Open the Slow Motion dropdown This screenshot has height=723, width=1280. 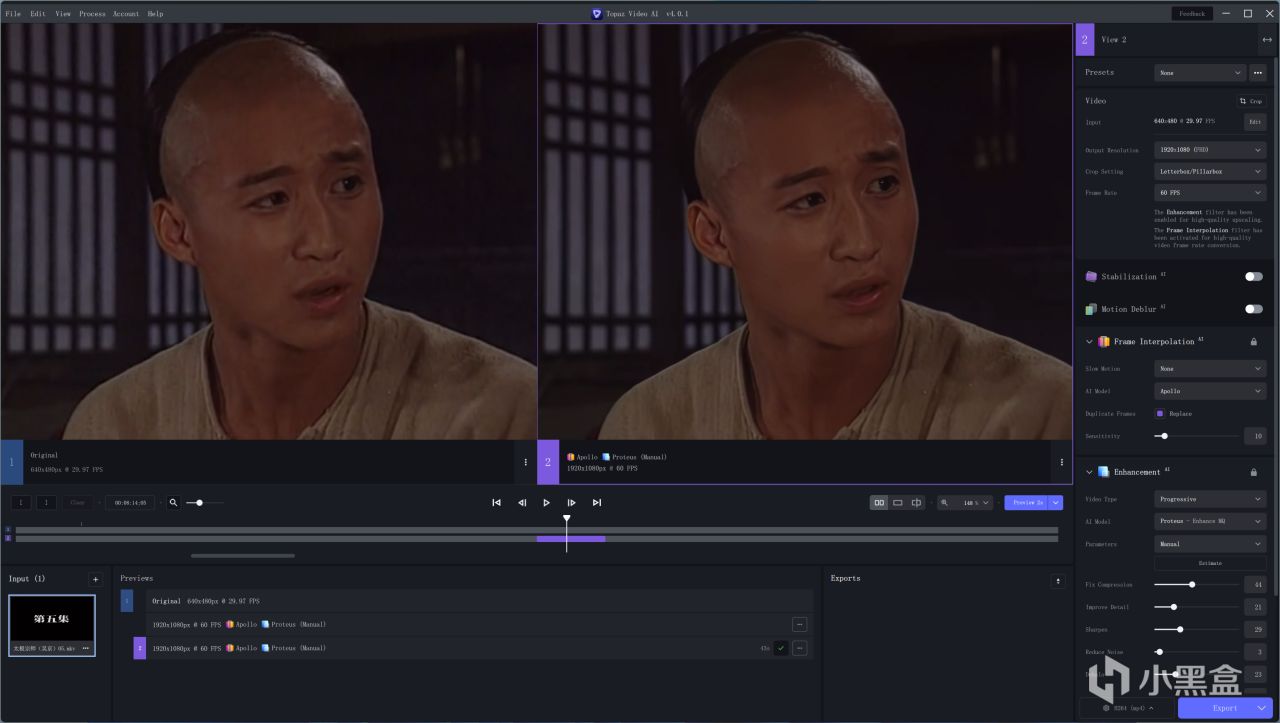coord(1210,369)
